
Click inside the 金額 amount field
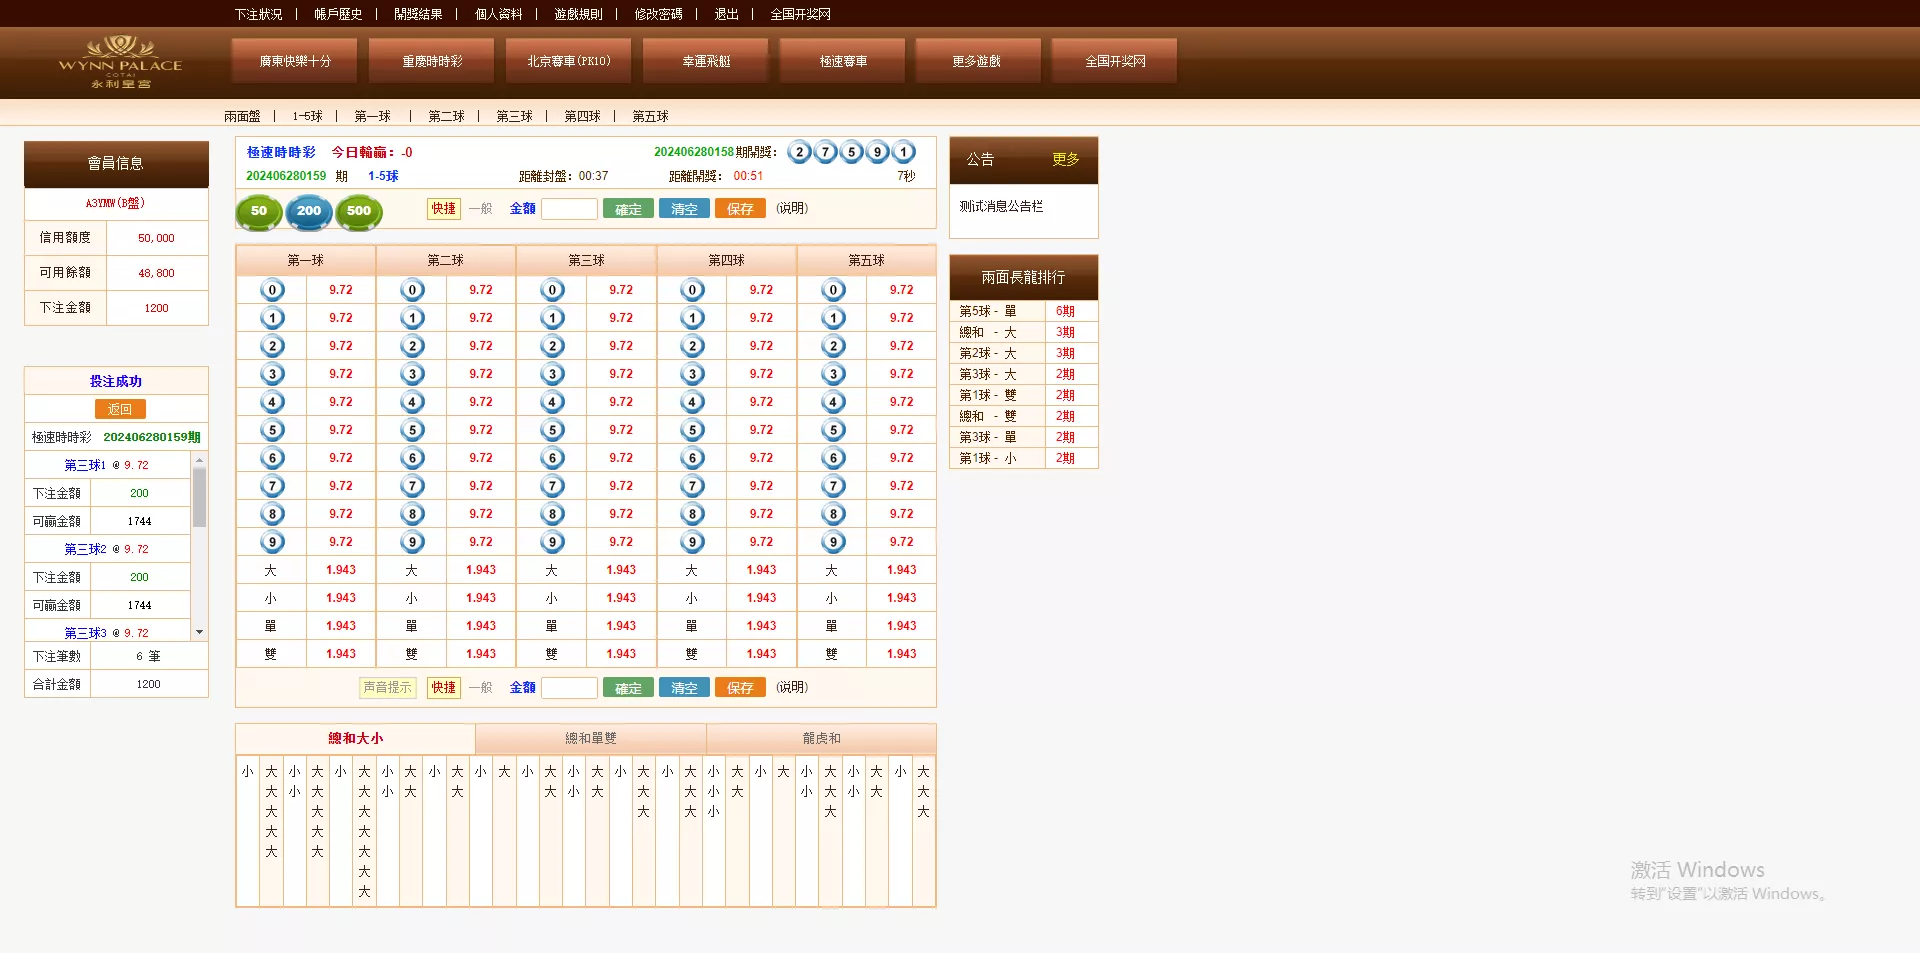tap(570, 208)
